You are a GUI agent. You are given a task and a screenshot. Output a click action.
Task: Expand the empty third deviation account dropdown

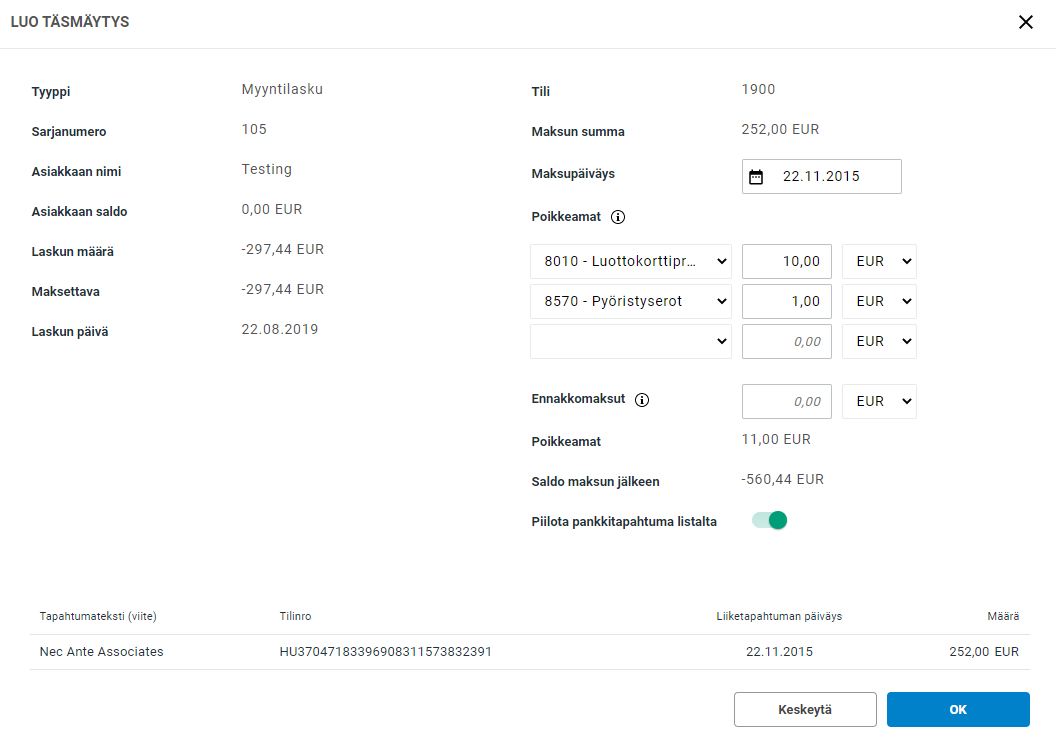[630, 341]
